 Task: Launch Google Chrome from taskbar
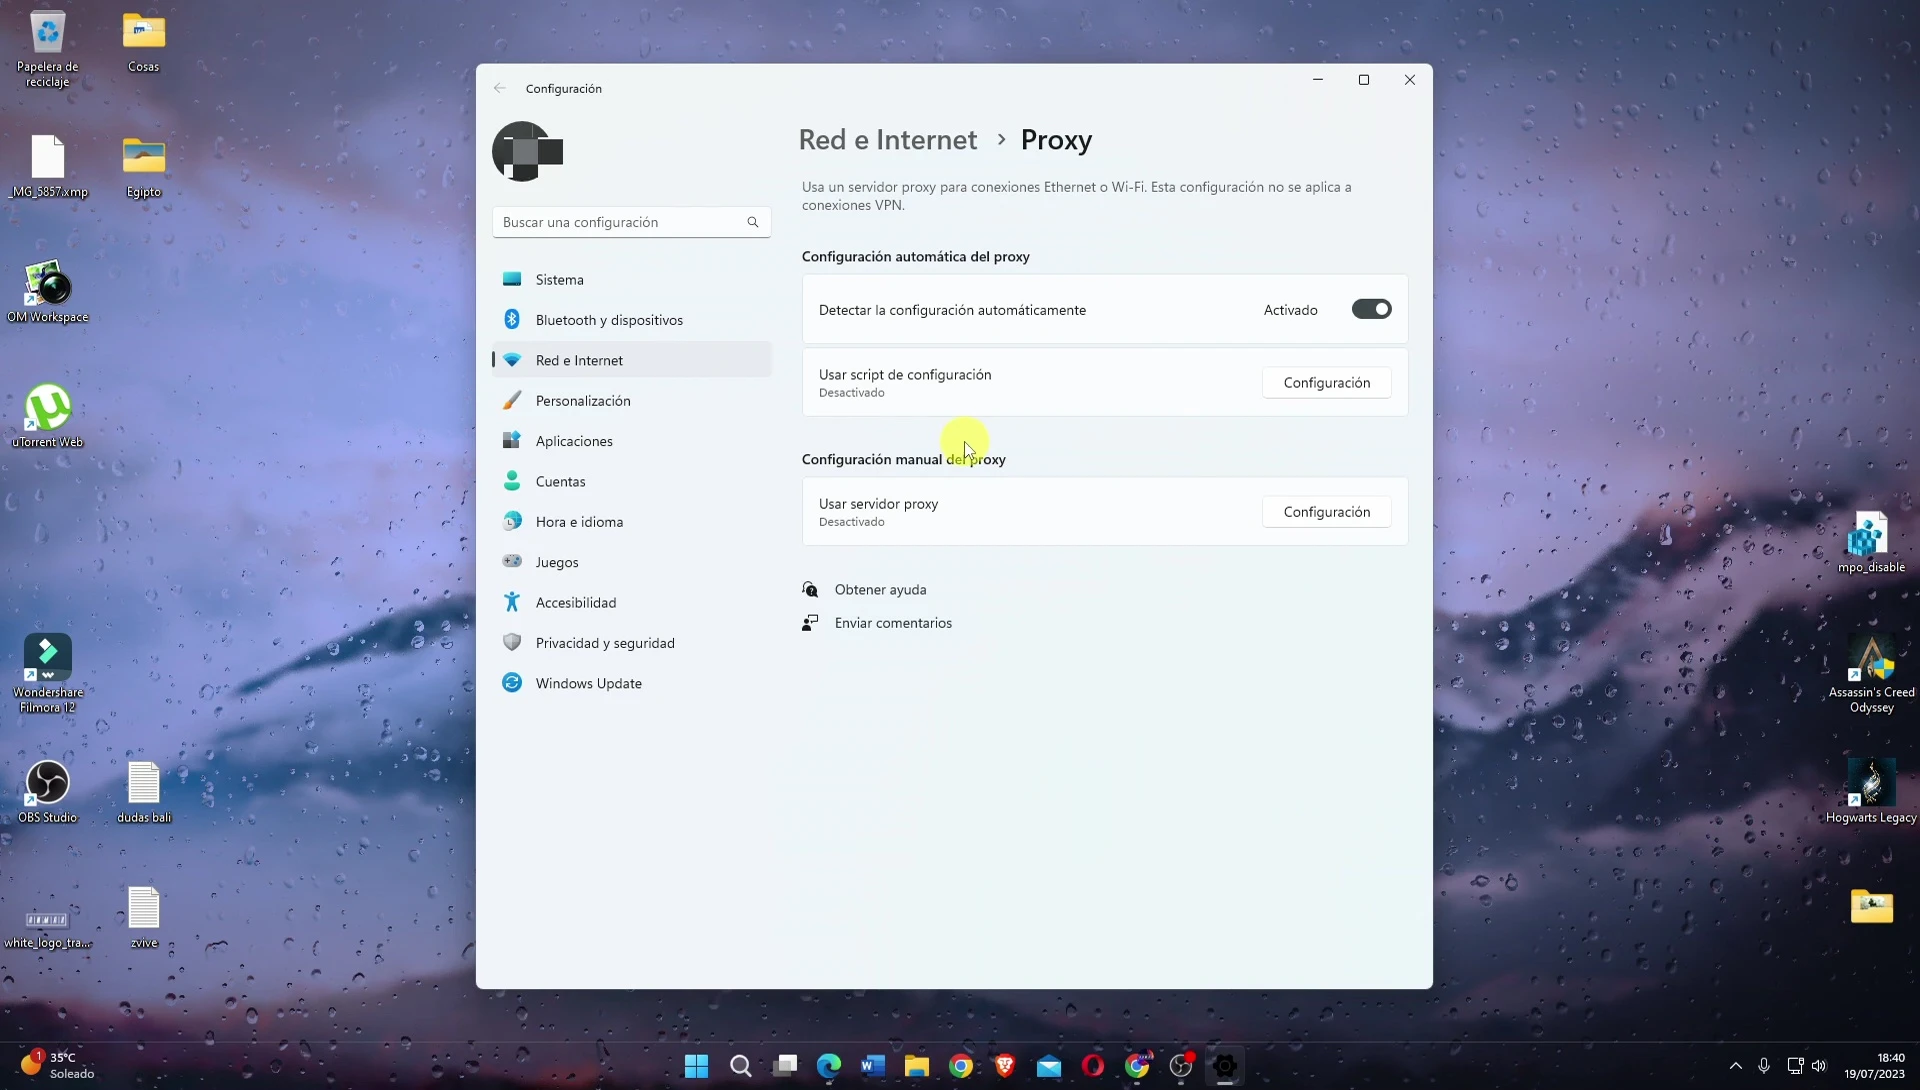[961, 1066]
